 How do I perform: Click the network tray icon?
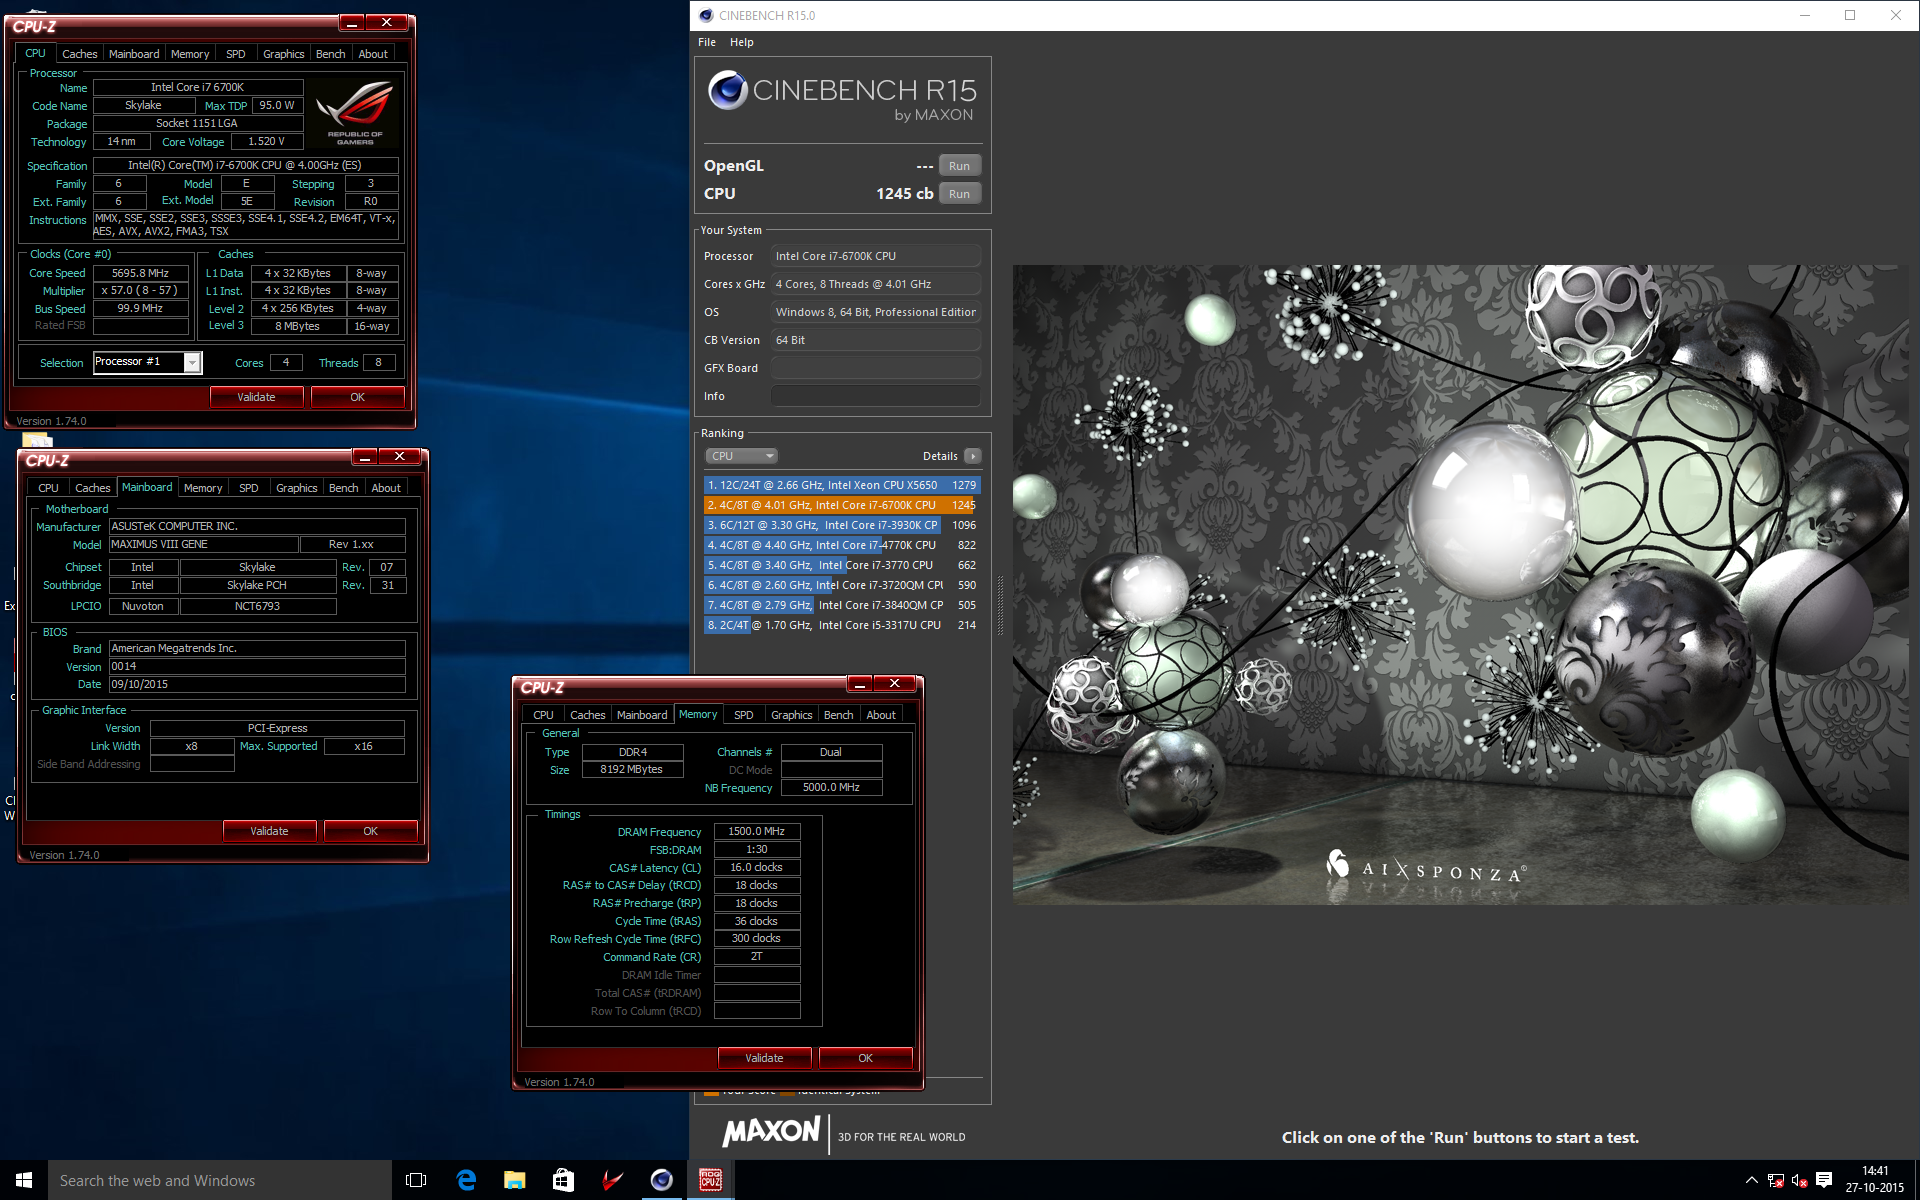pos(1775,1180)
